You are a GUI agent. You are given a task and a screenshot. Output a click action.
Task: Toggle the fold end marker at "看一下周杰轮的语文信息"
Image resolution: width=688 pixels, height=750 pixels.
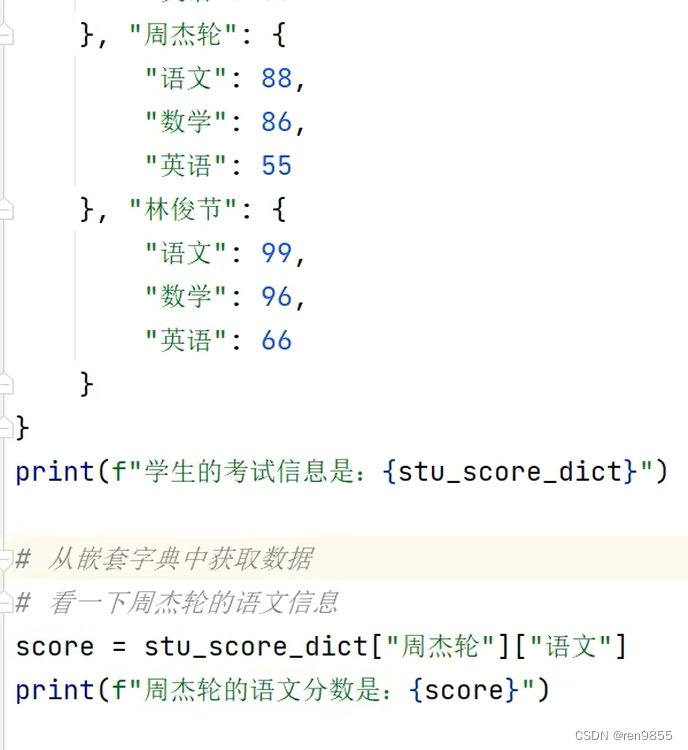[x=6, y=602]
